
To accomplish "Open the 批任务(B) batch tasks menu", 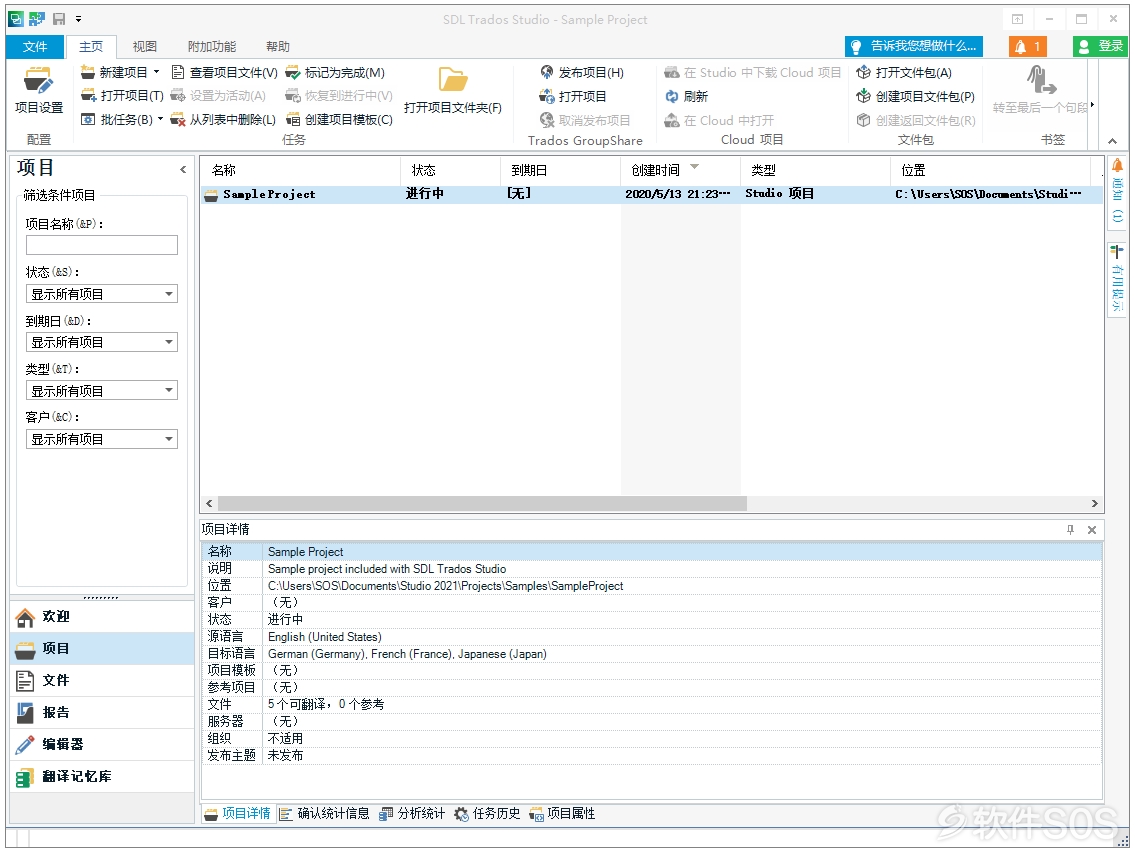I will 121,119.
